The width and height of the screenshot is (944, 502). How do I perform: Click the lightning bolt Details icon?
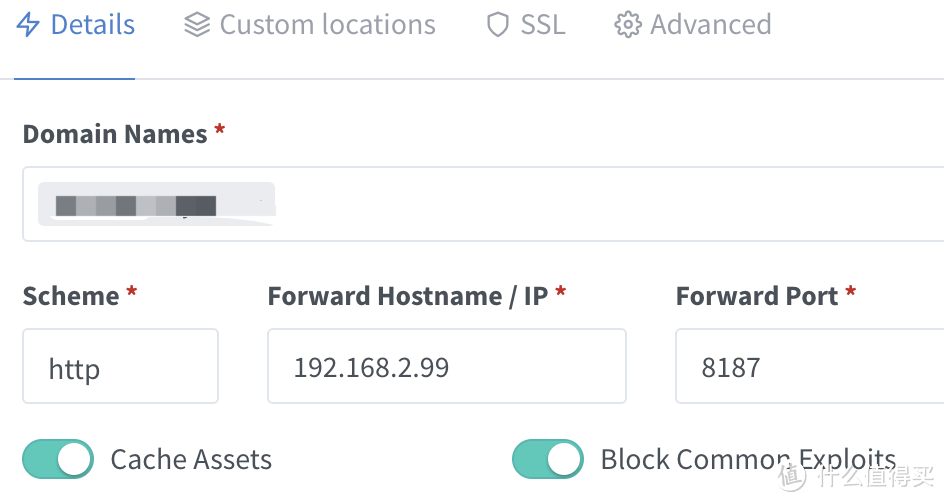(28, 25)
